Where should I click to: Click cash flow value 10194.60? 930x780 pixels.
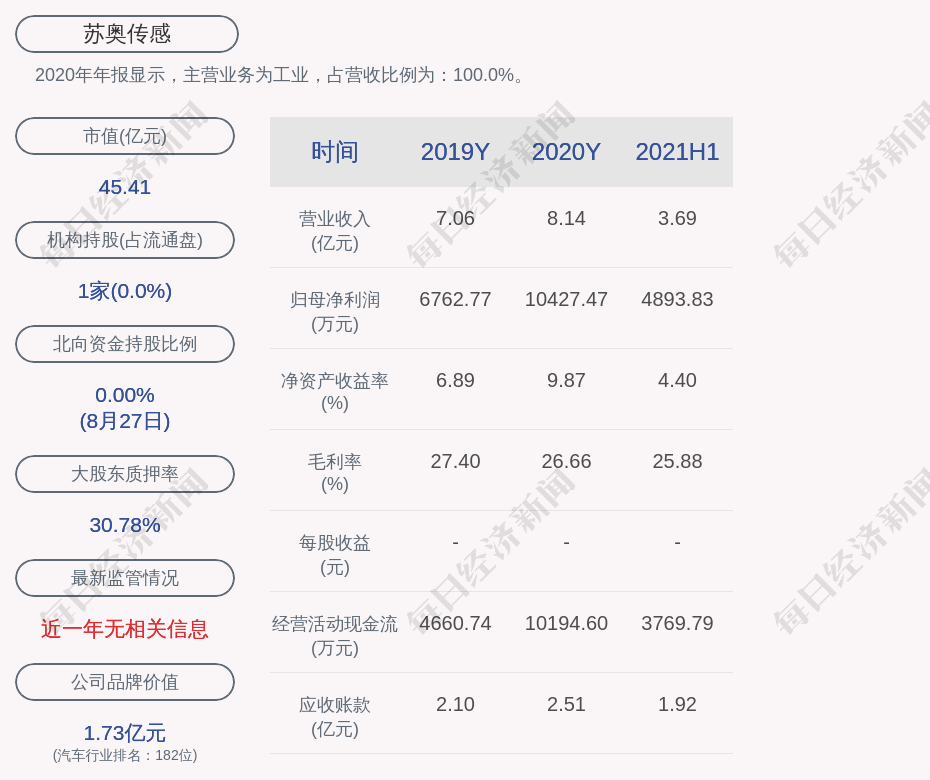coord(566,623)
